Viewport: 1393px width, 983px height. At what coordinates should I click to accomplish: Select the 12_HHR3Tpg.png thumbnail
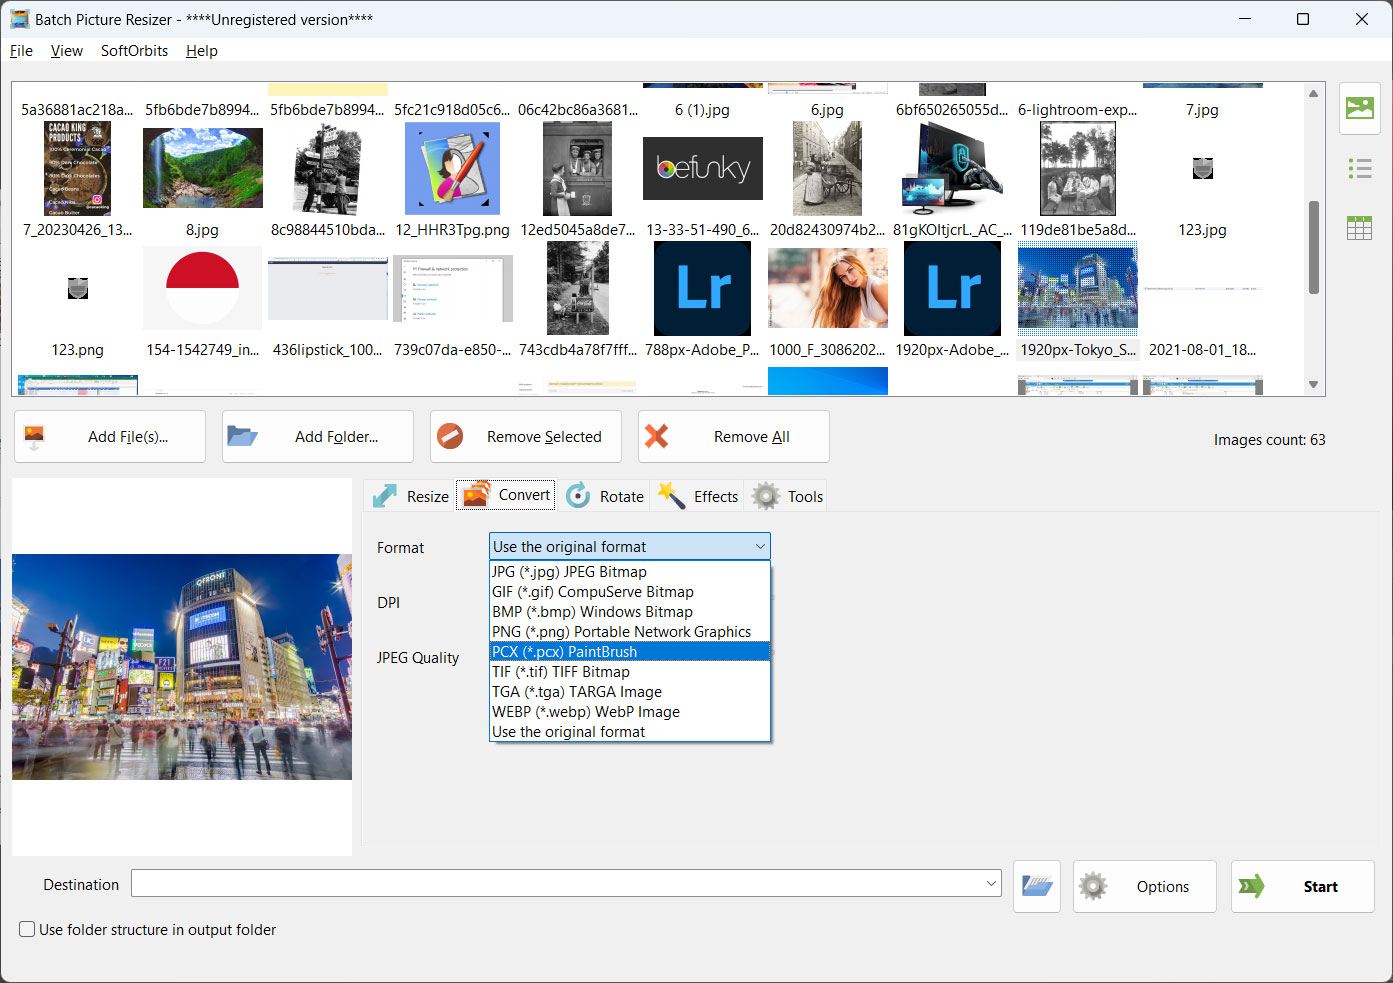point(452,168)
